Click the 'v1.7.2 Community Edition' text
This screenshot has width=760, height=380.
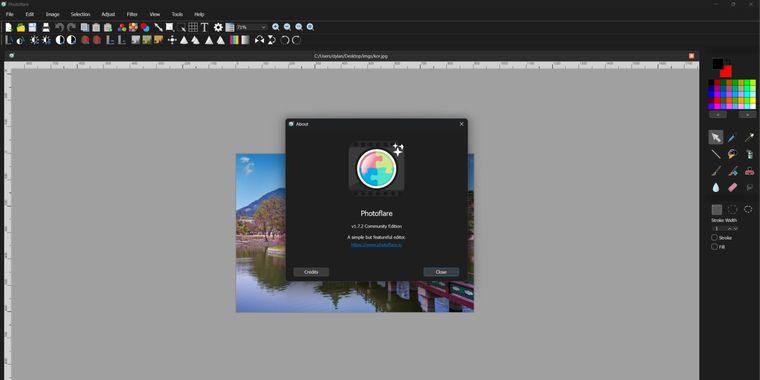tap(377, 226)
